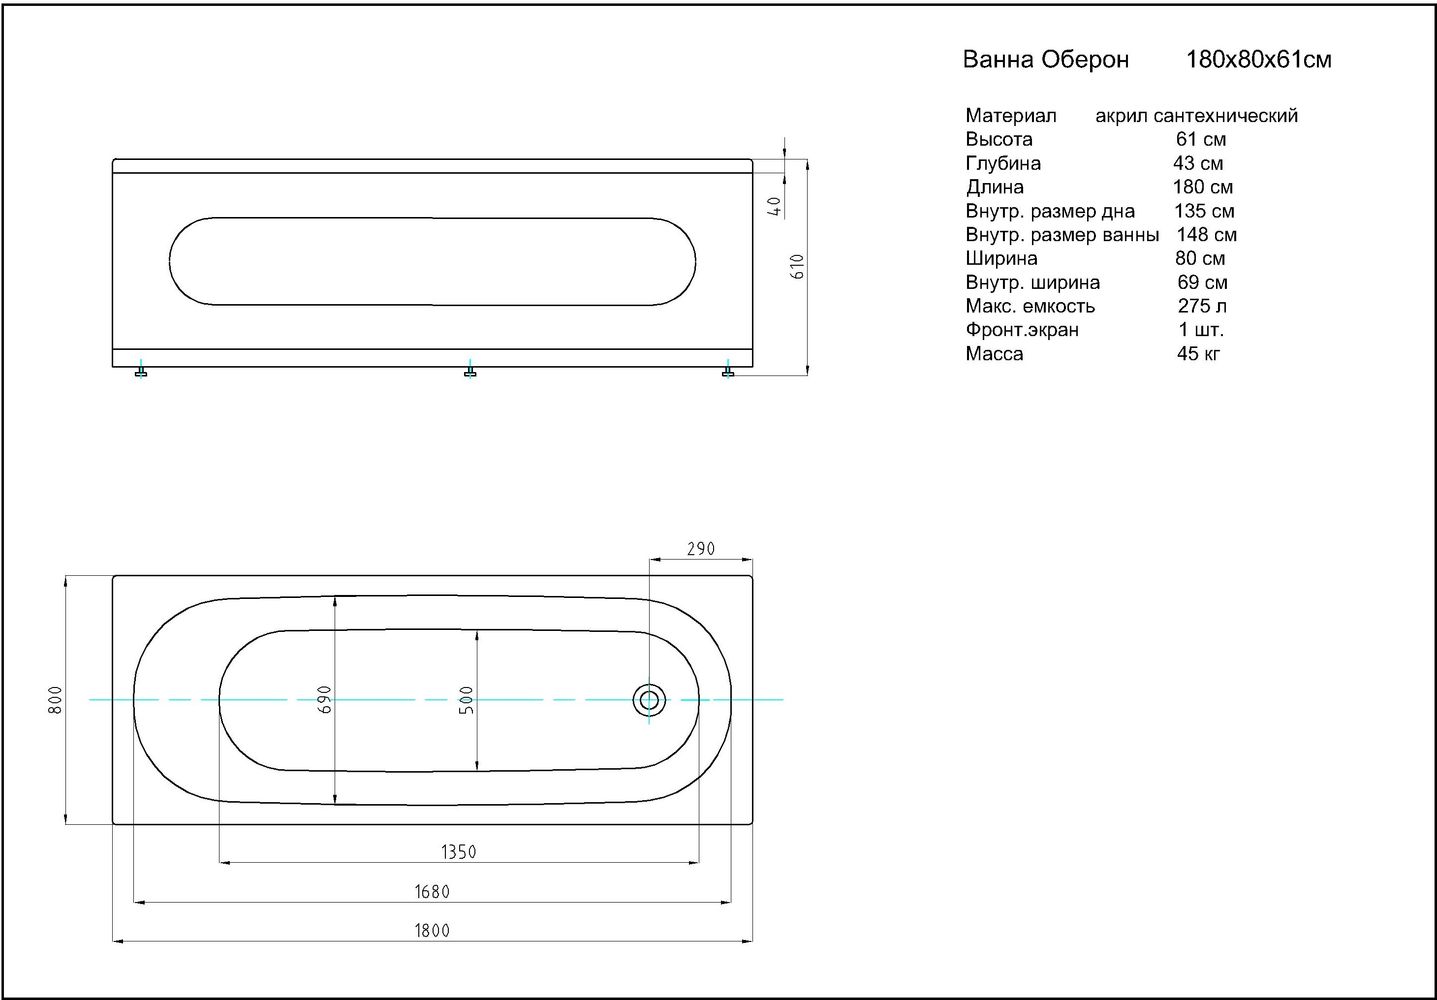The width and height of the screenshot is (1437, 1000).
Task: Click the 180x80x61см size heading
Action: click(x=1258, y=60)
